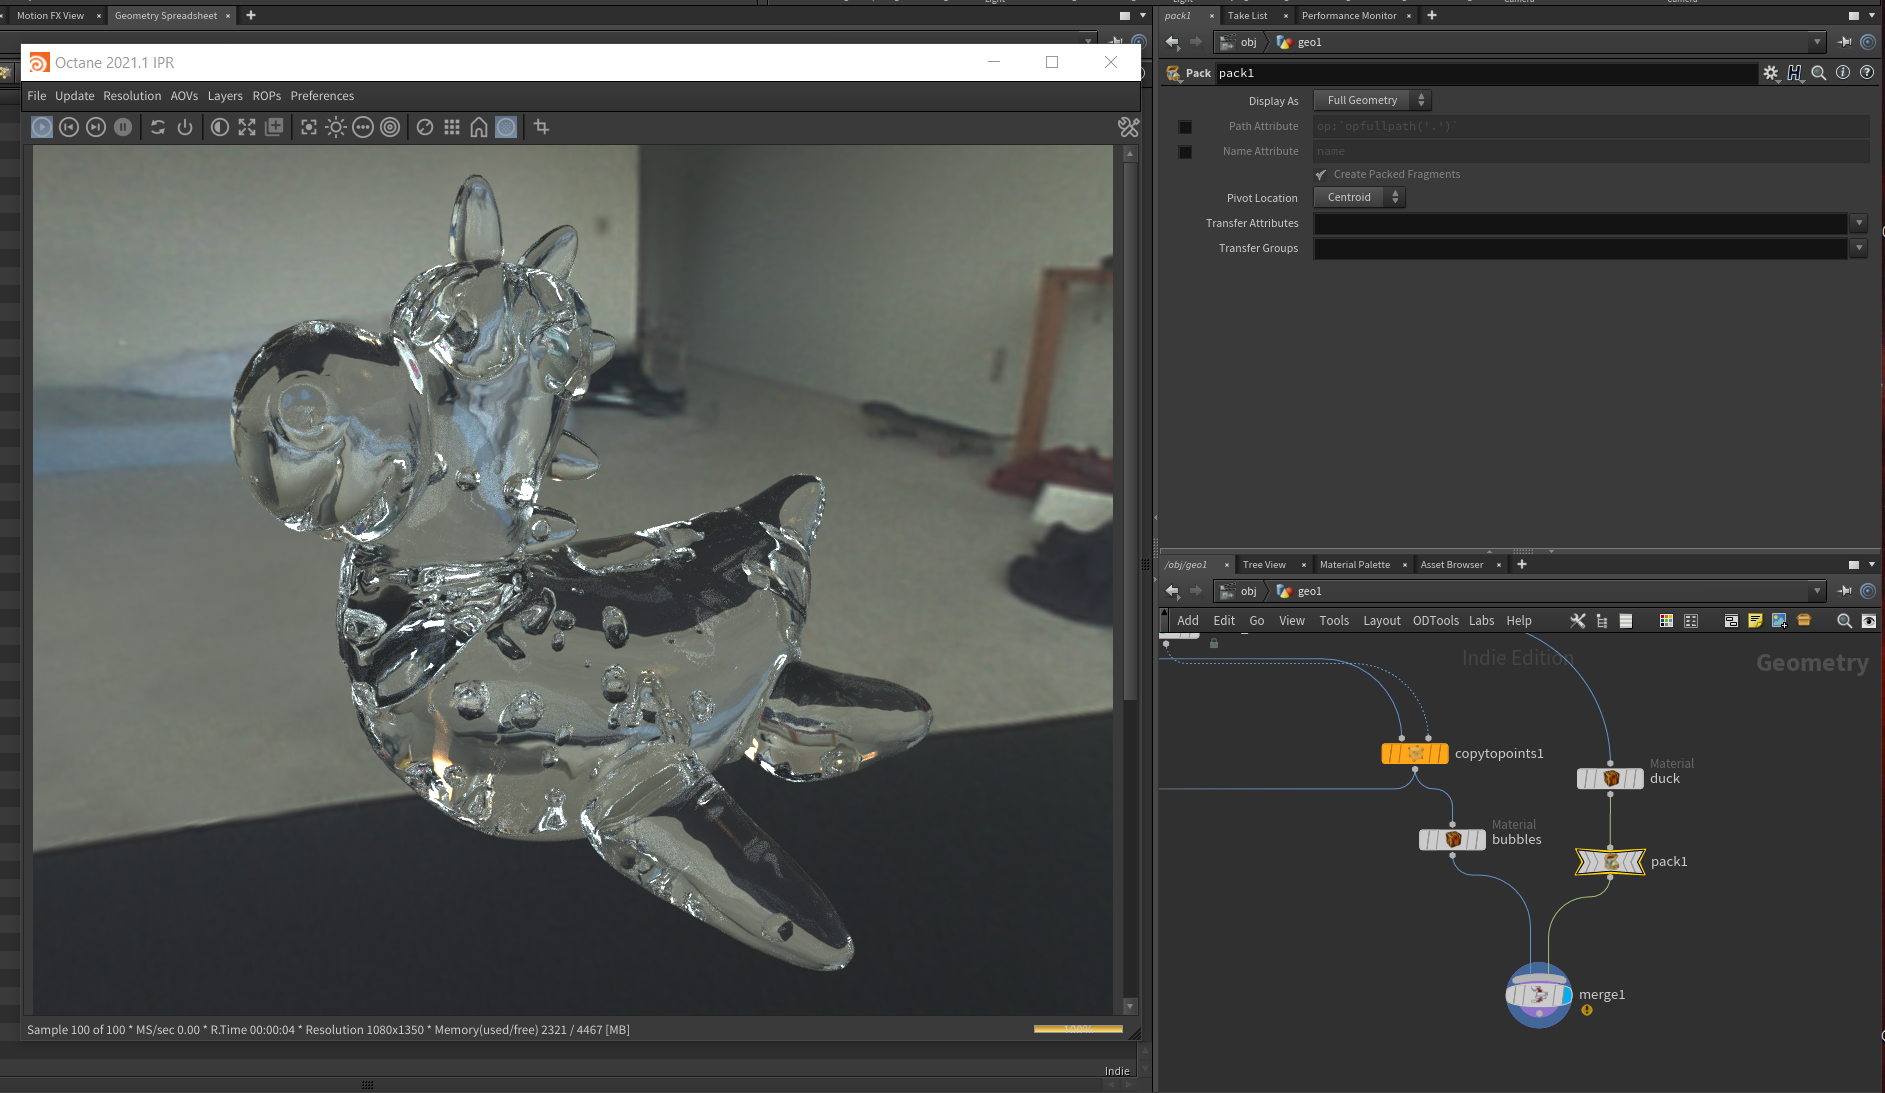1885x1093 pixels.
Task: Expand the network editor path dropdown arrow
Action: click(1818, 591)
